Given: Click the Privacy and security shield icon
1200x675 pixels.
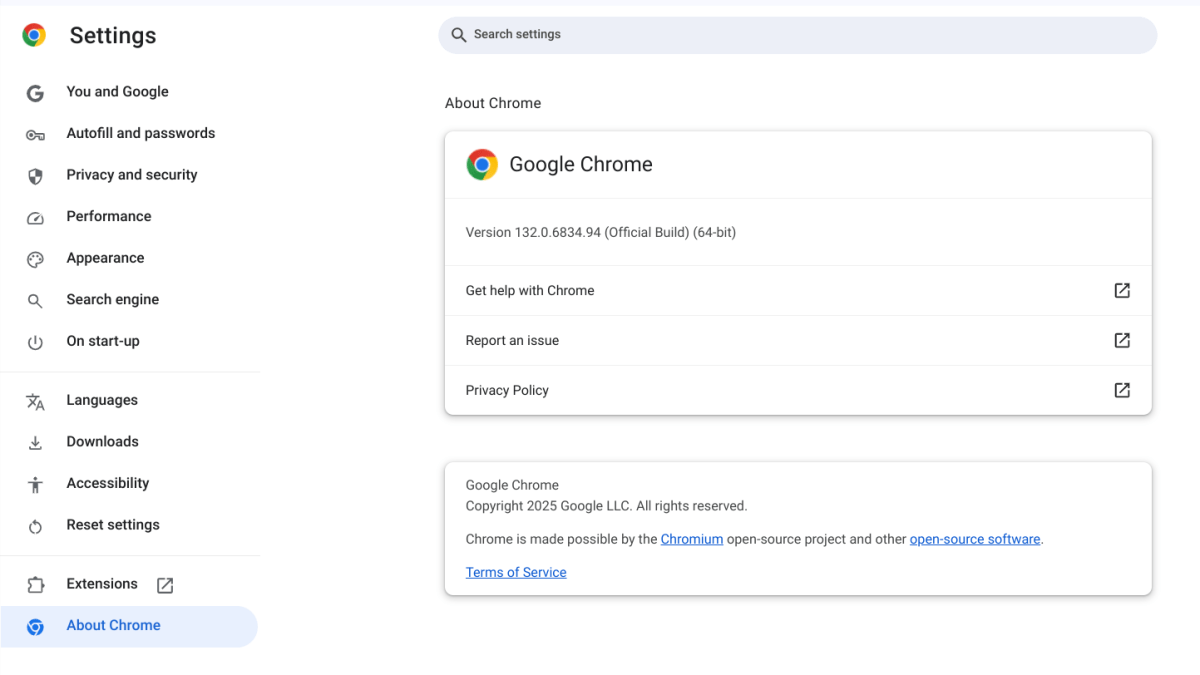Looking at the screenshot, I should click(35, 174).
